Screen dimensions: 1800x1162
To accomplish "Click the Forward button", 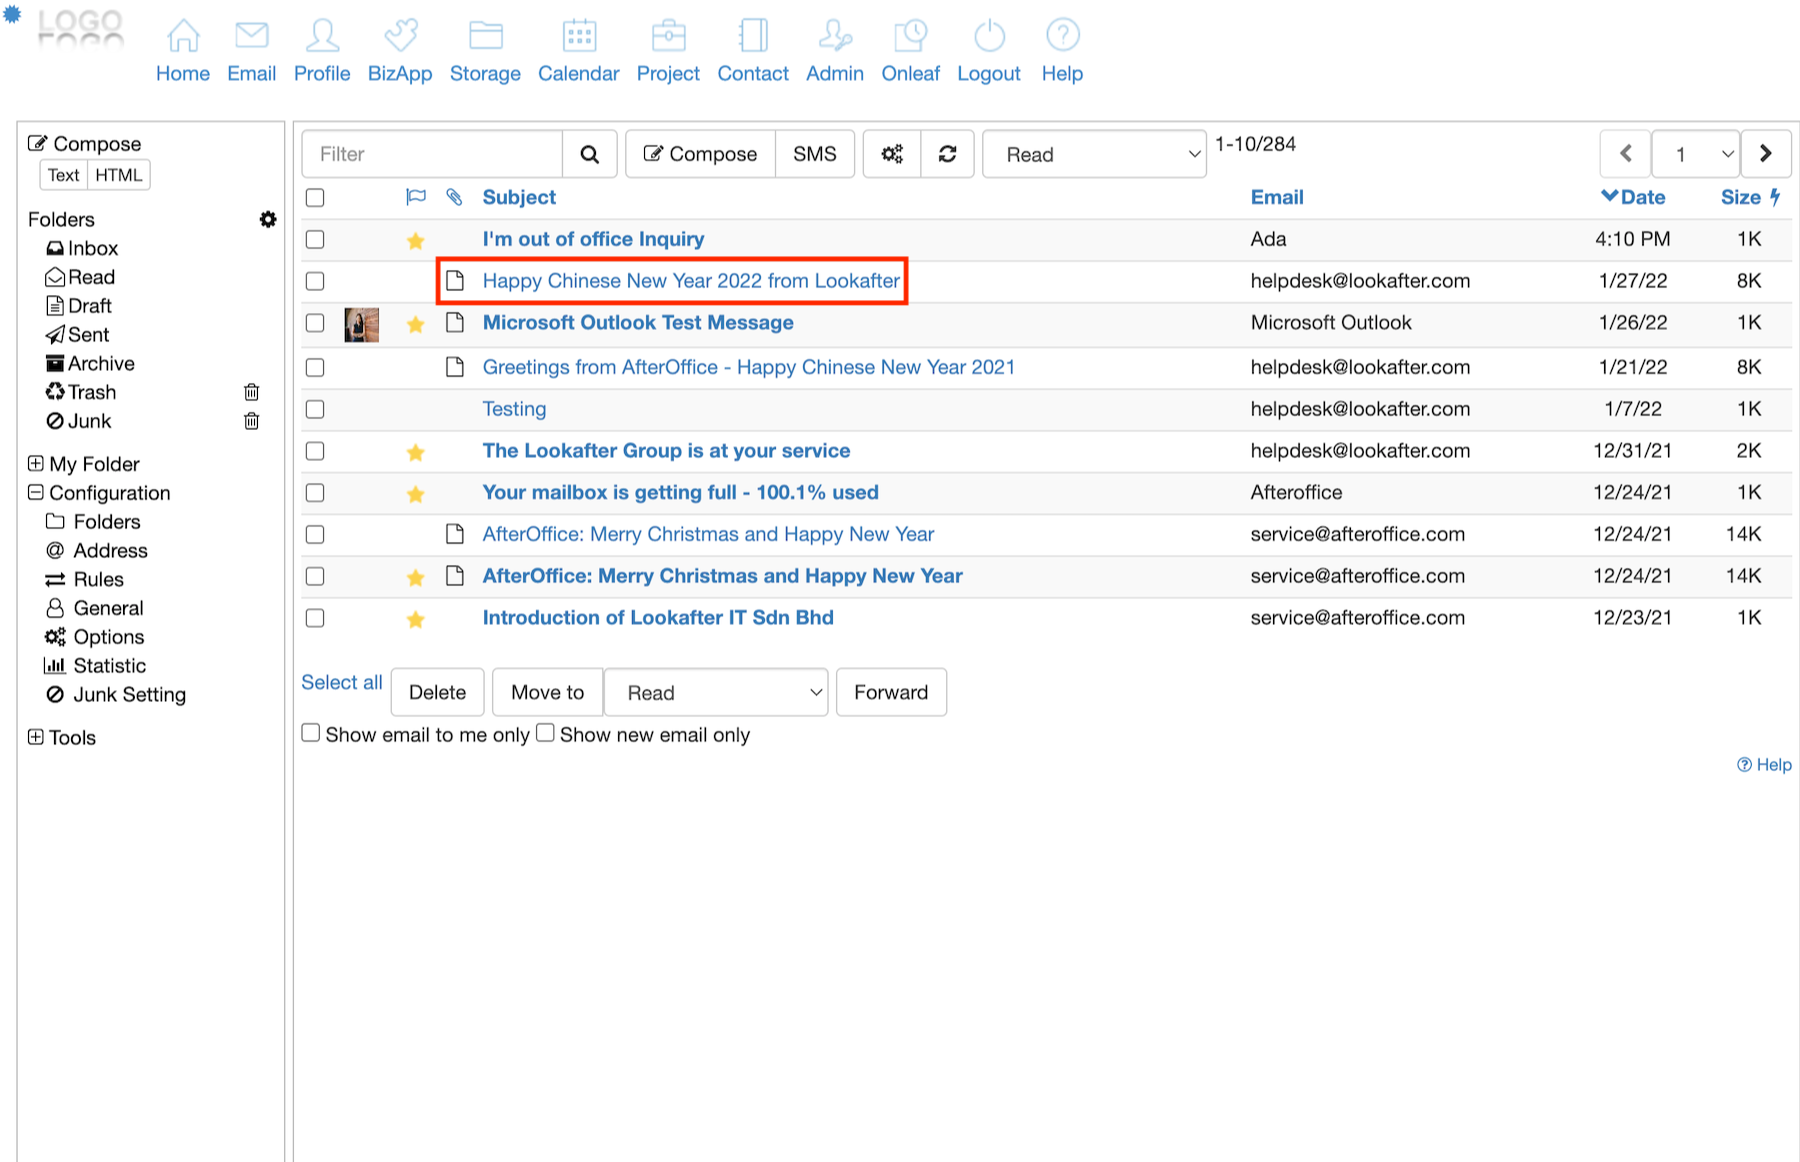I will pos(890,692).
